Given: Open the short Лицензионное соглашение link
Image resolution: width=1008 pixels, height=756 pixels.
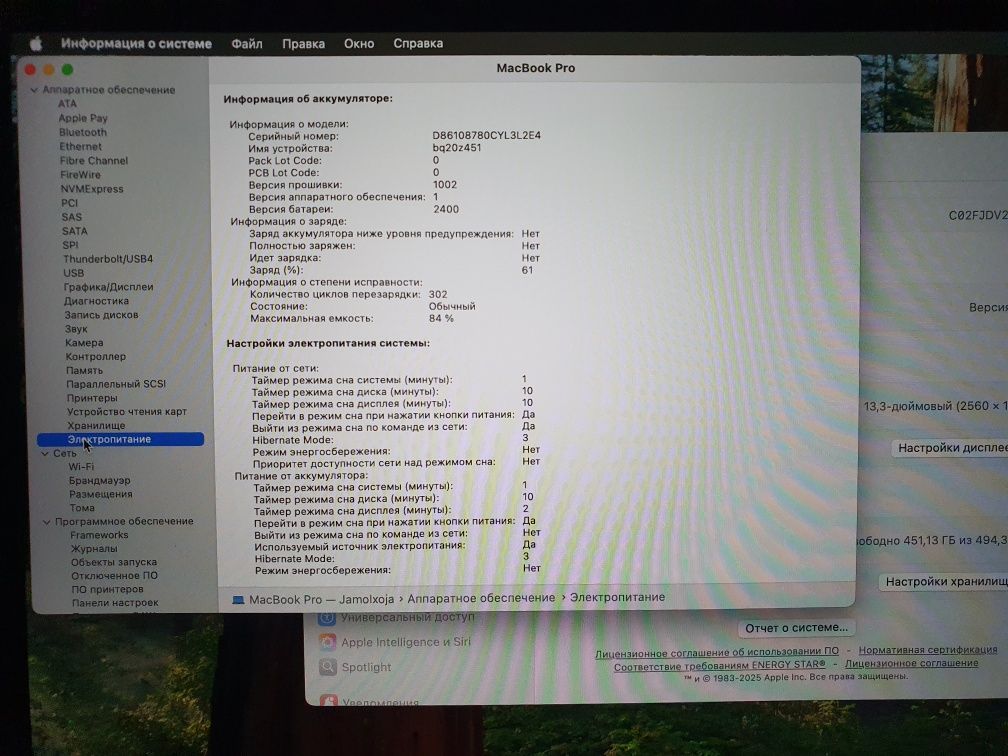Looking at the screenshot, I should tap(912, 663).
